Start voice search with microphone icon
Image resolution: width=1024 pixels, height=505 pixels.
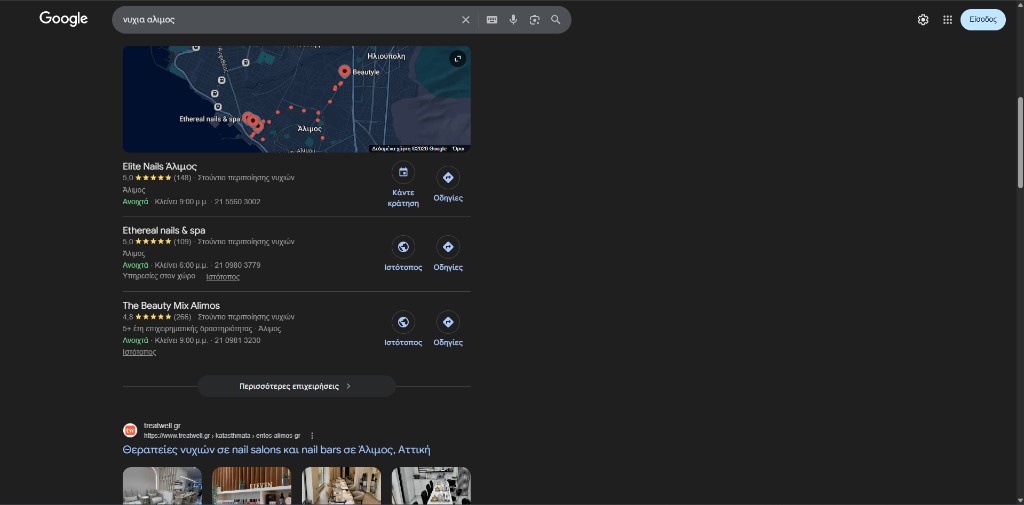point(513,20)
